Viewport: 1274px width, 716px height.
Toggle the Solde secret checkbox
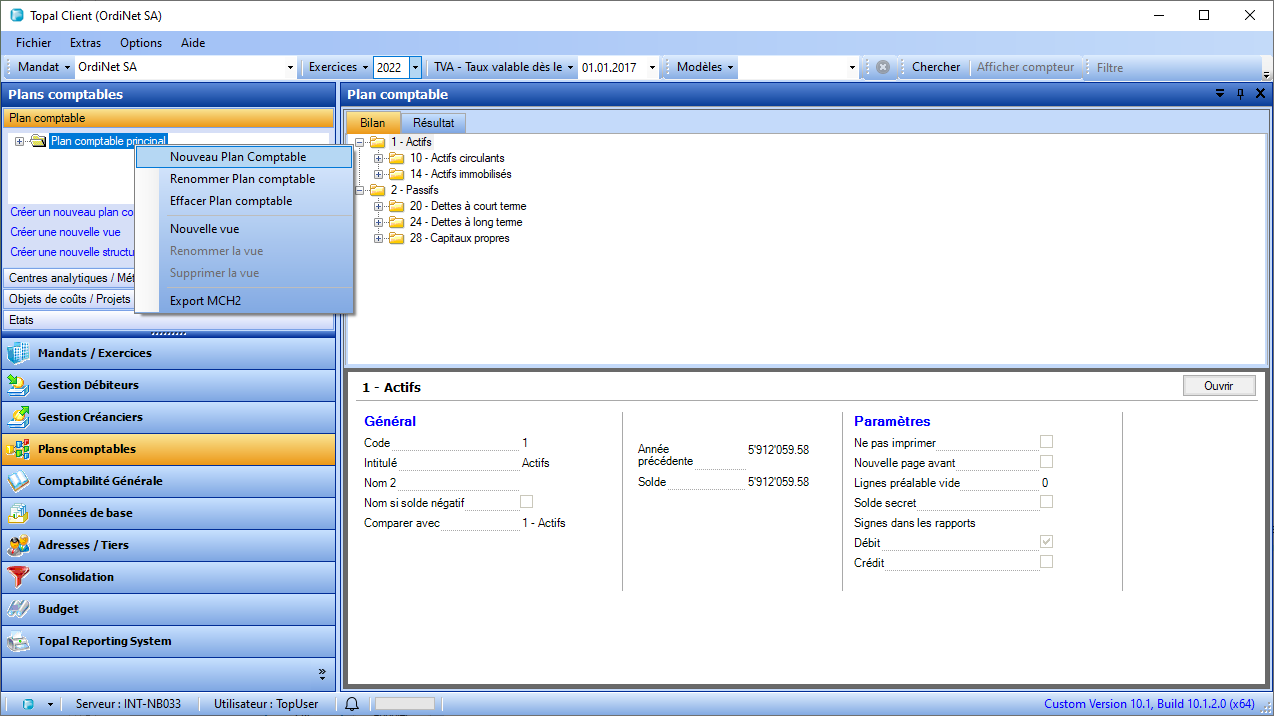[1046, 502]
